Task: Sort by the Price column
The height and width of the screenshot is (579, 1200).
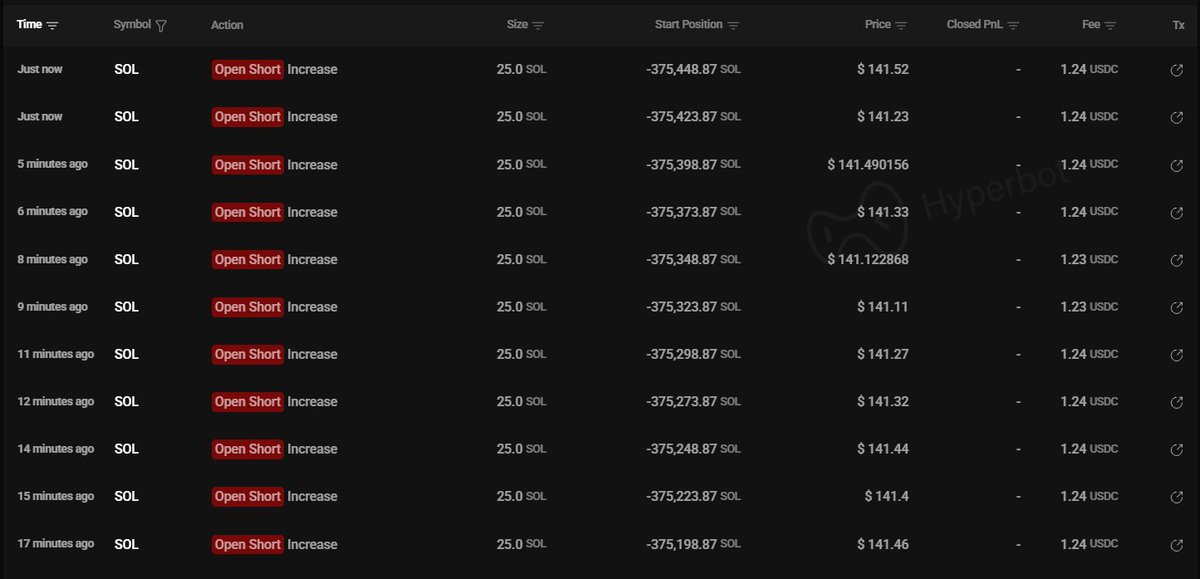Action: (x=901, y=25)
